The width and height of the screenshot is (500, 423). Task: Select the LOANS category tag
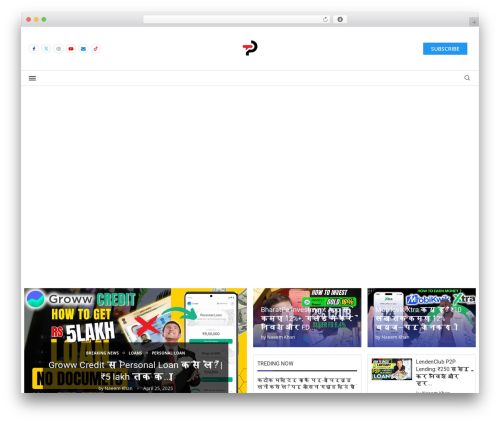click(x=135, y=353)
